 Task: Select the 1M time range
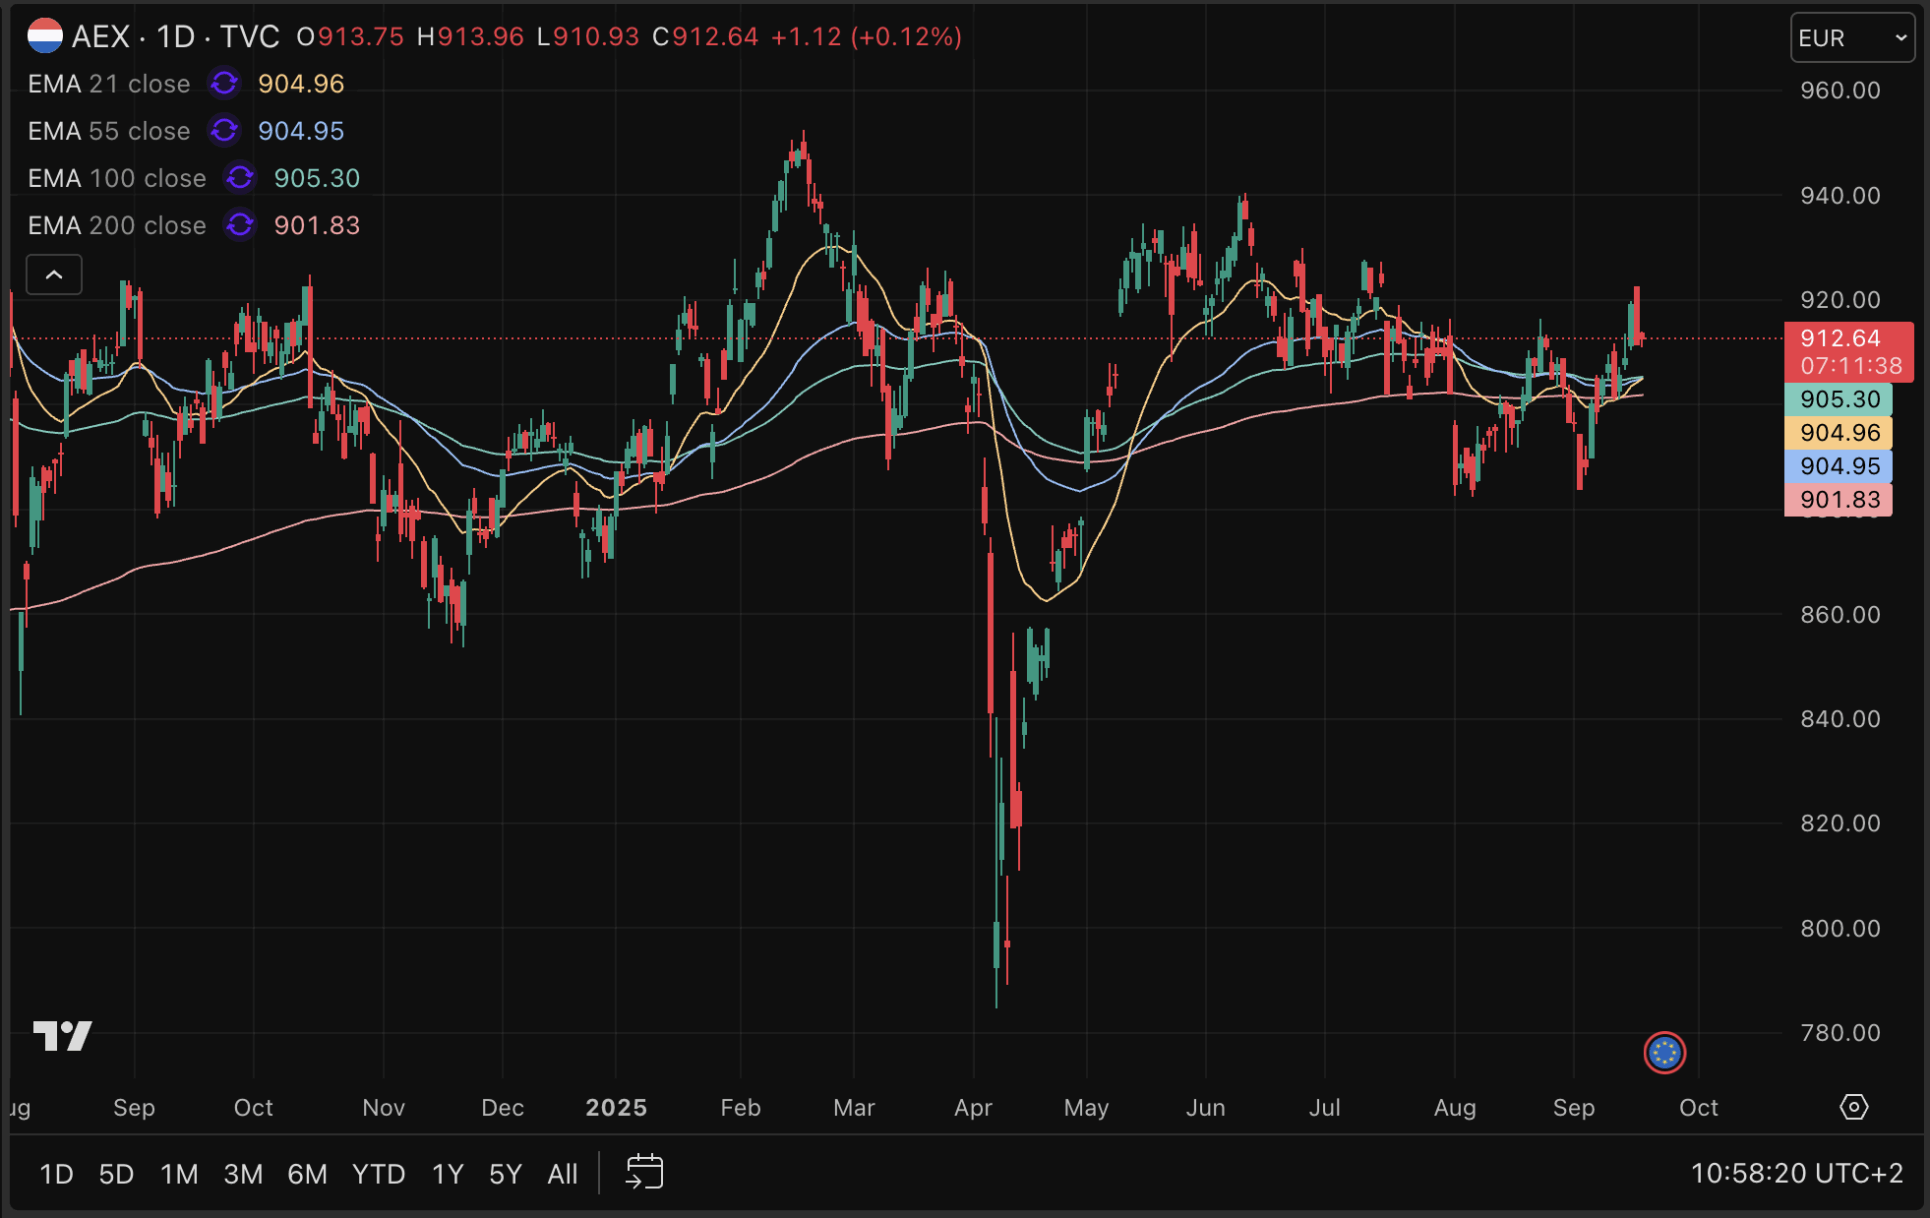pos(179,1173)
